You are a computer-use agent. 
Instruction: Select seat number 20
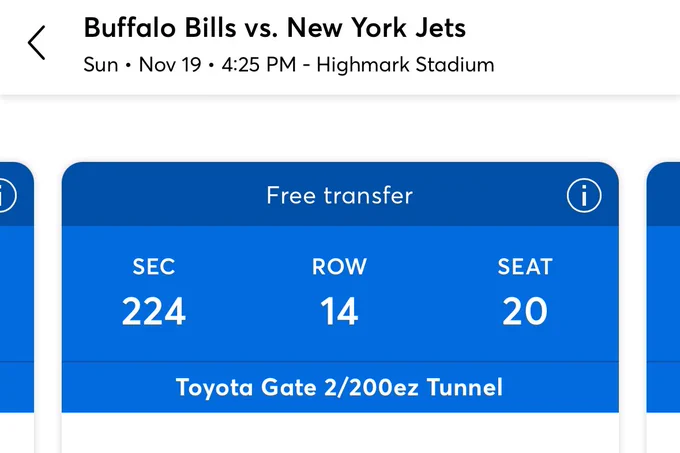[525, 311]
